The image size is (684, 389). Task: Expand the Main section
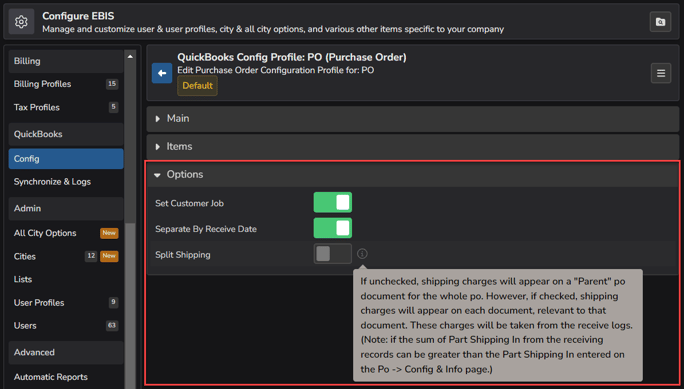click(413, 119)
